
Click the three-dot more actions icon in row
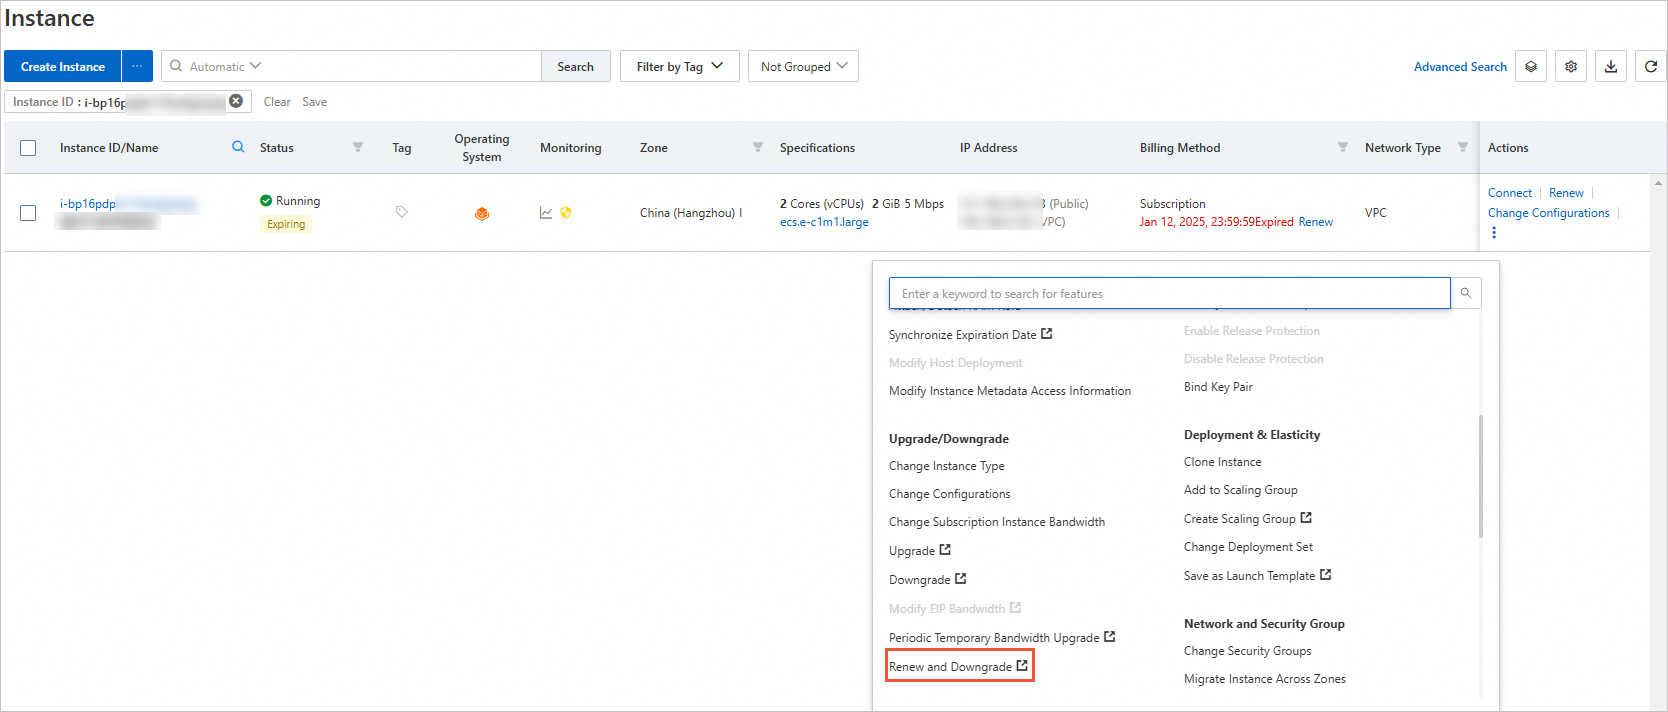[1494, 233]
